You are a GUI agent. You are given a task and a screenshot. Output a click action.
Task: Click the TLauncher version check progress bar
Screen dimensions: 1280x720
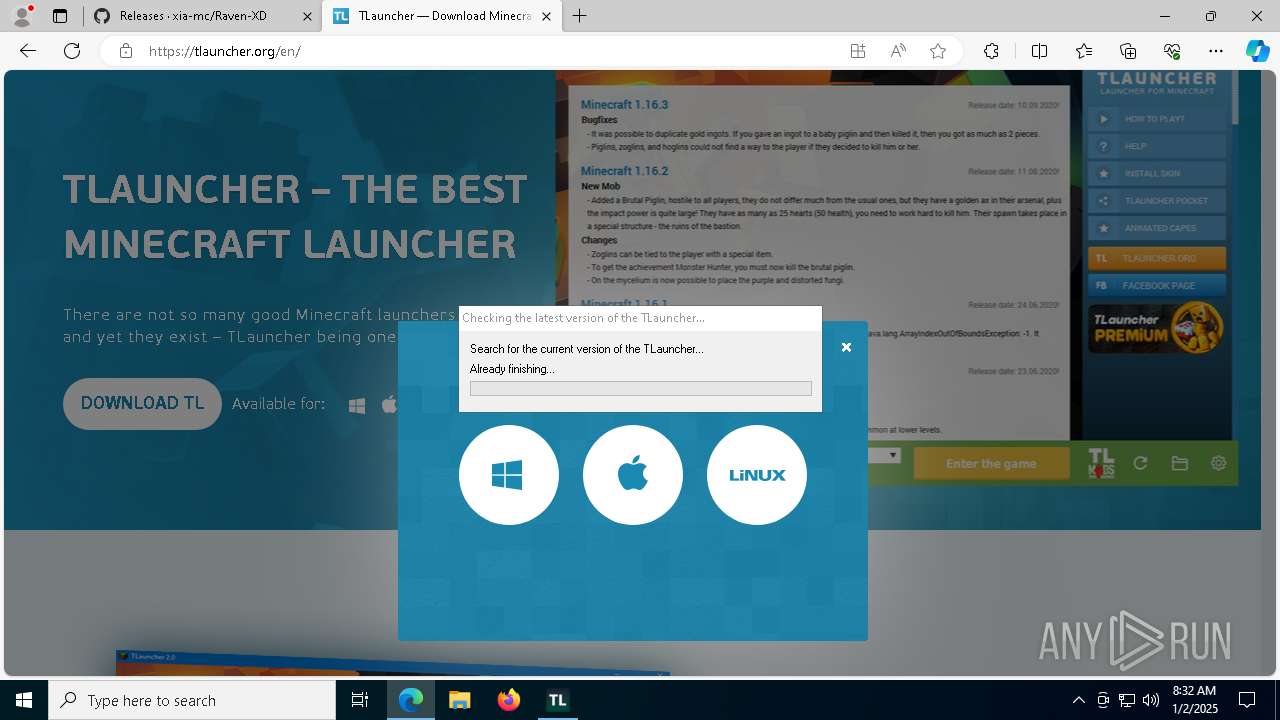(x=640, y=388)
